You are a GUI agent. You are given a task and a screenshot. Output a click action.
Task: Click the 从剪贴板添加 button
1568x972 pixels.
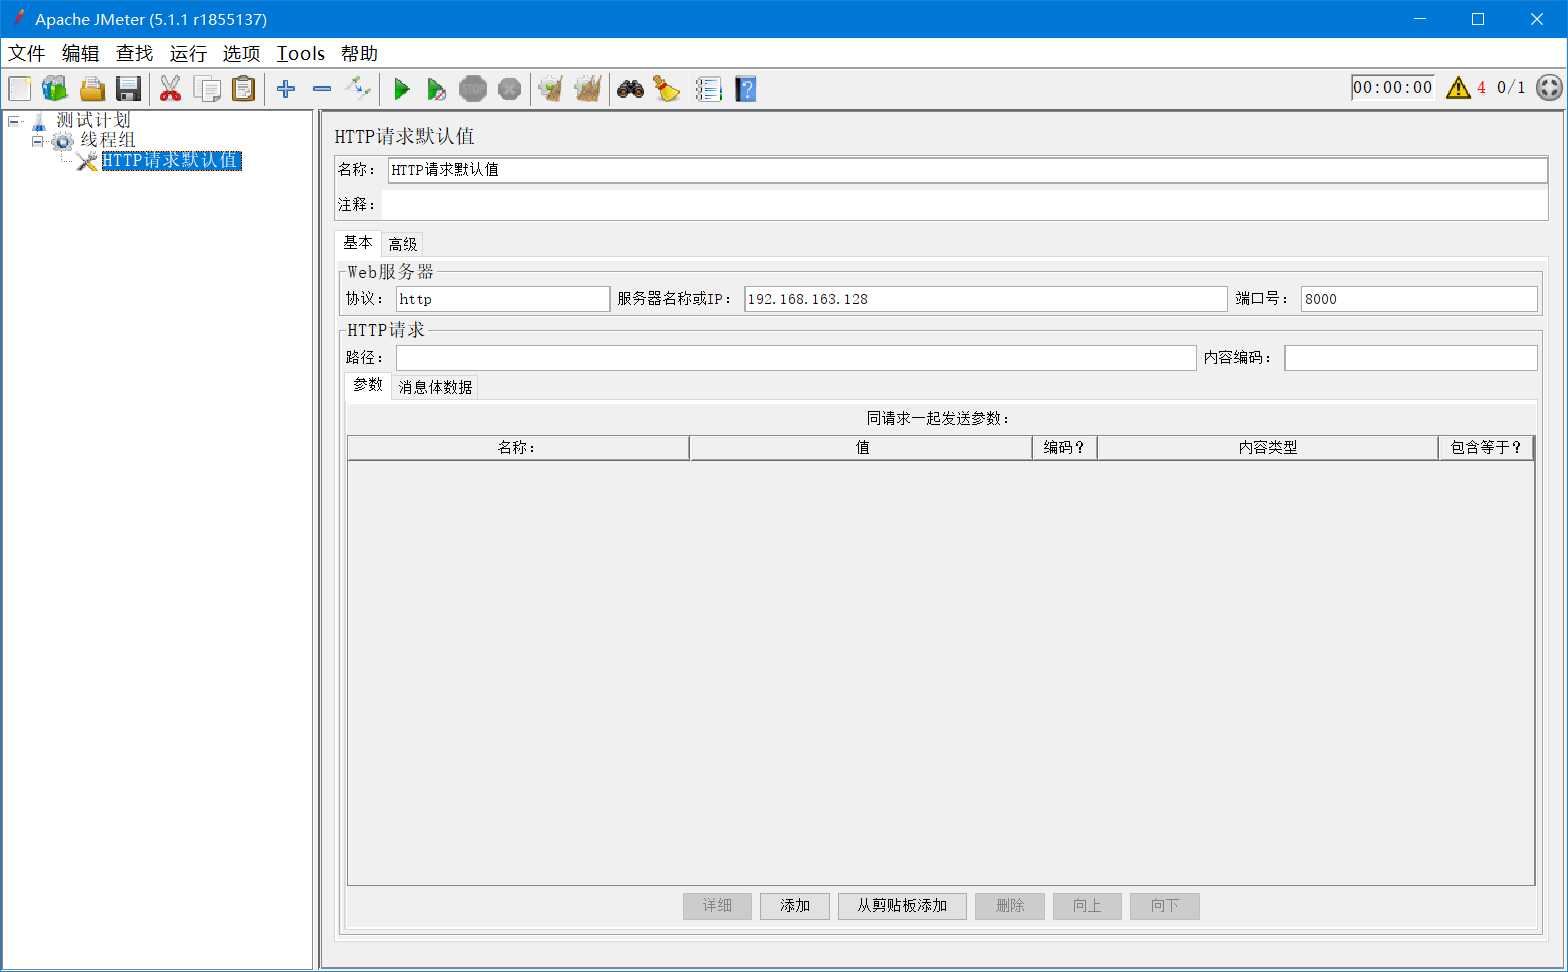coord(902,906)
